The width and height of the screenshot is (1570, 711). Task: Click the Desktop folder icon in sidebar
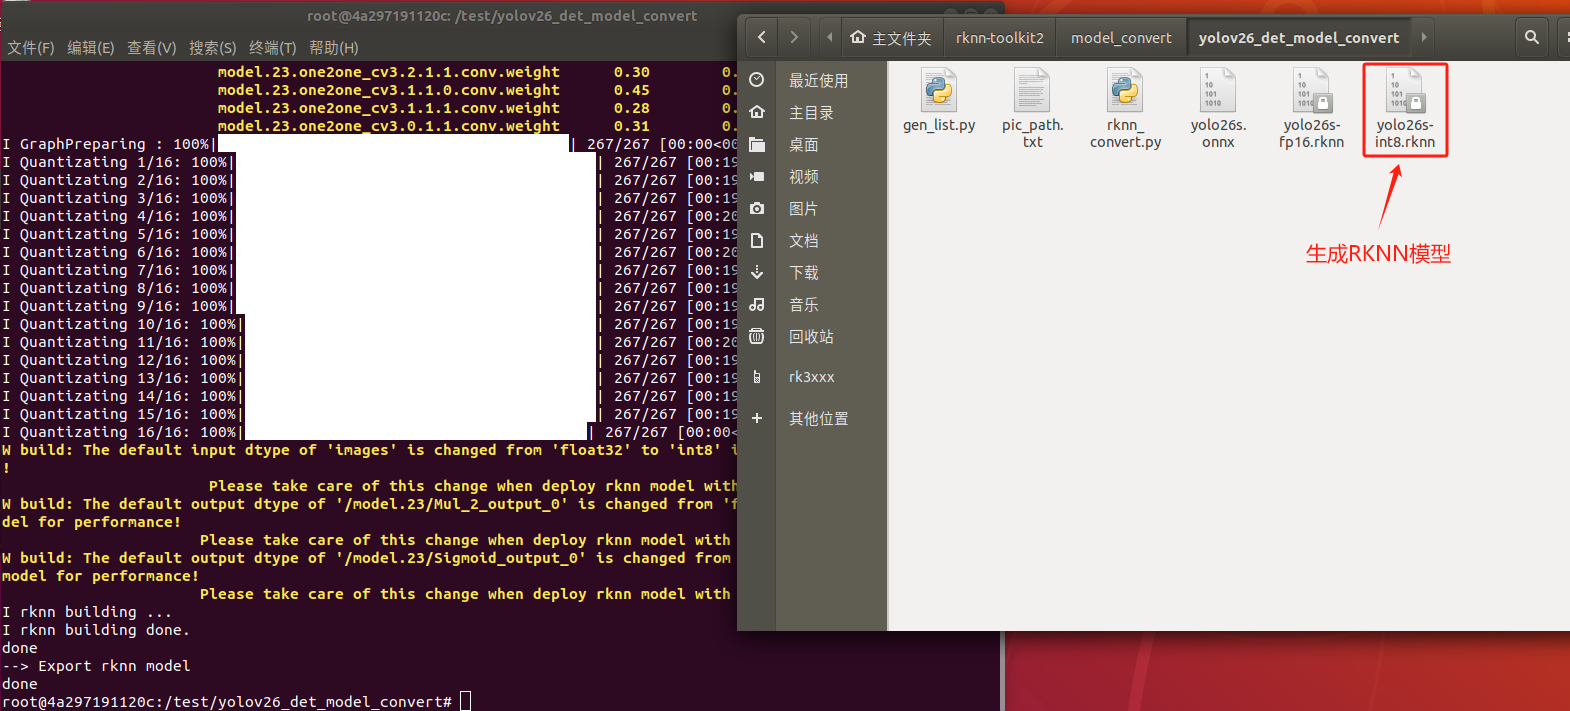[757, 144]
